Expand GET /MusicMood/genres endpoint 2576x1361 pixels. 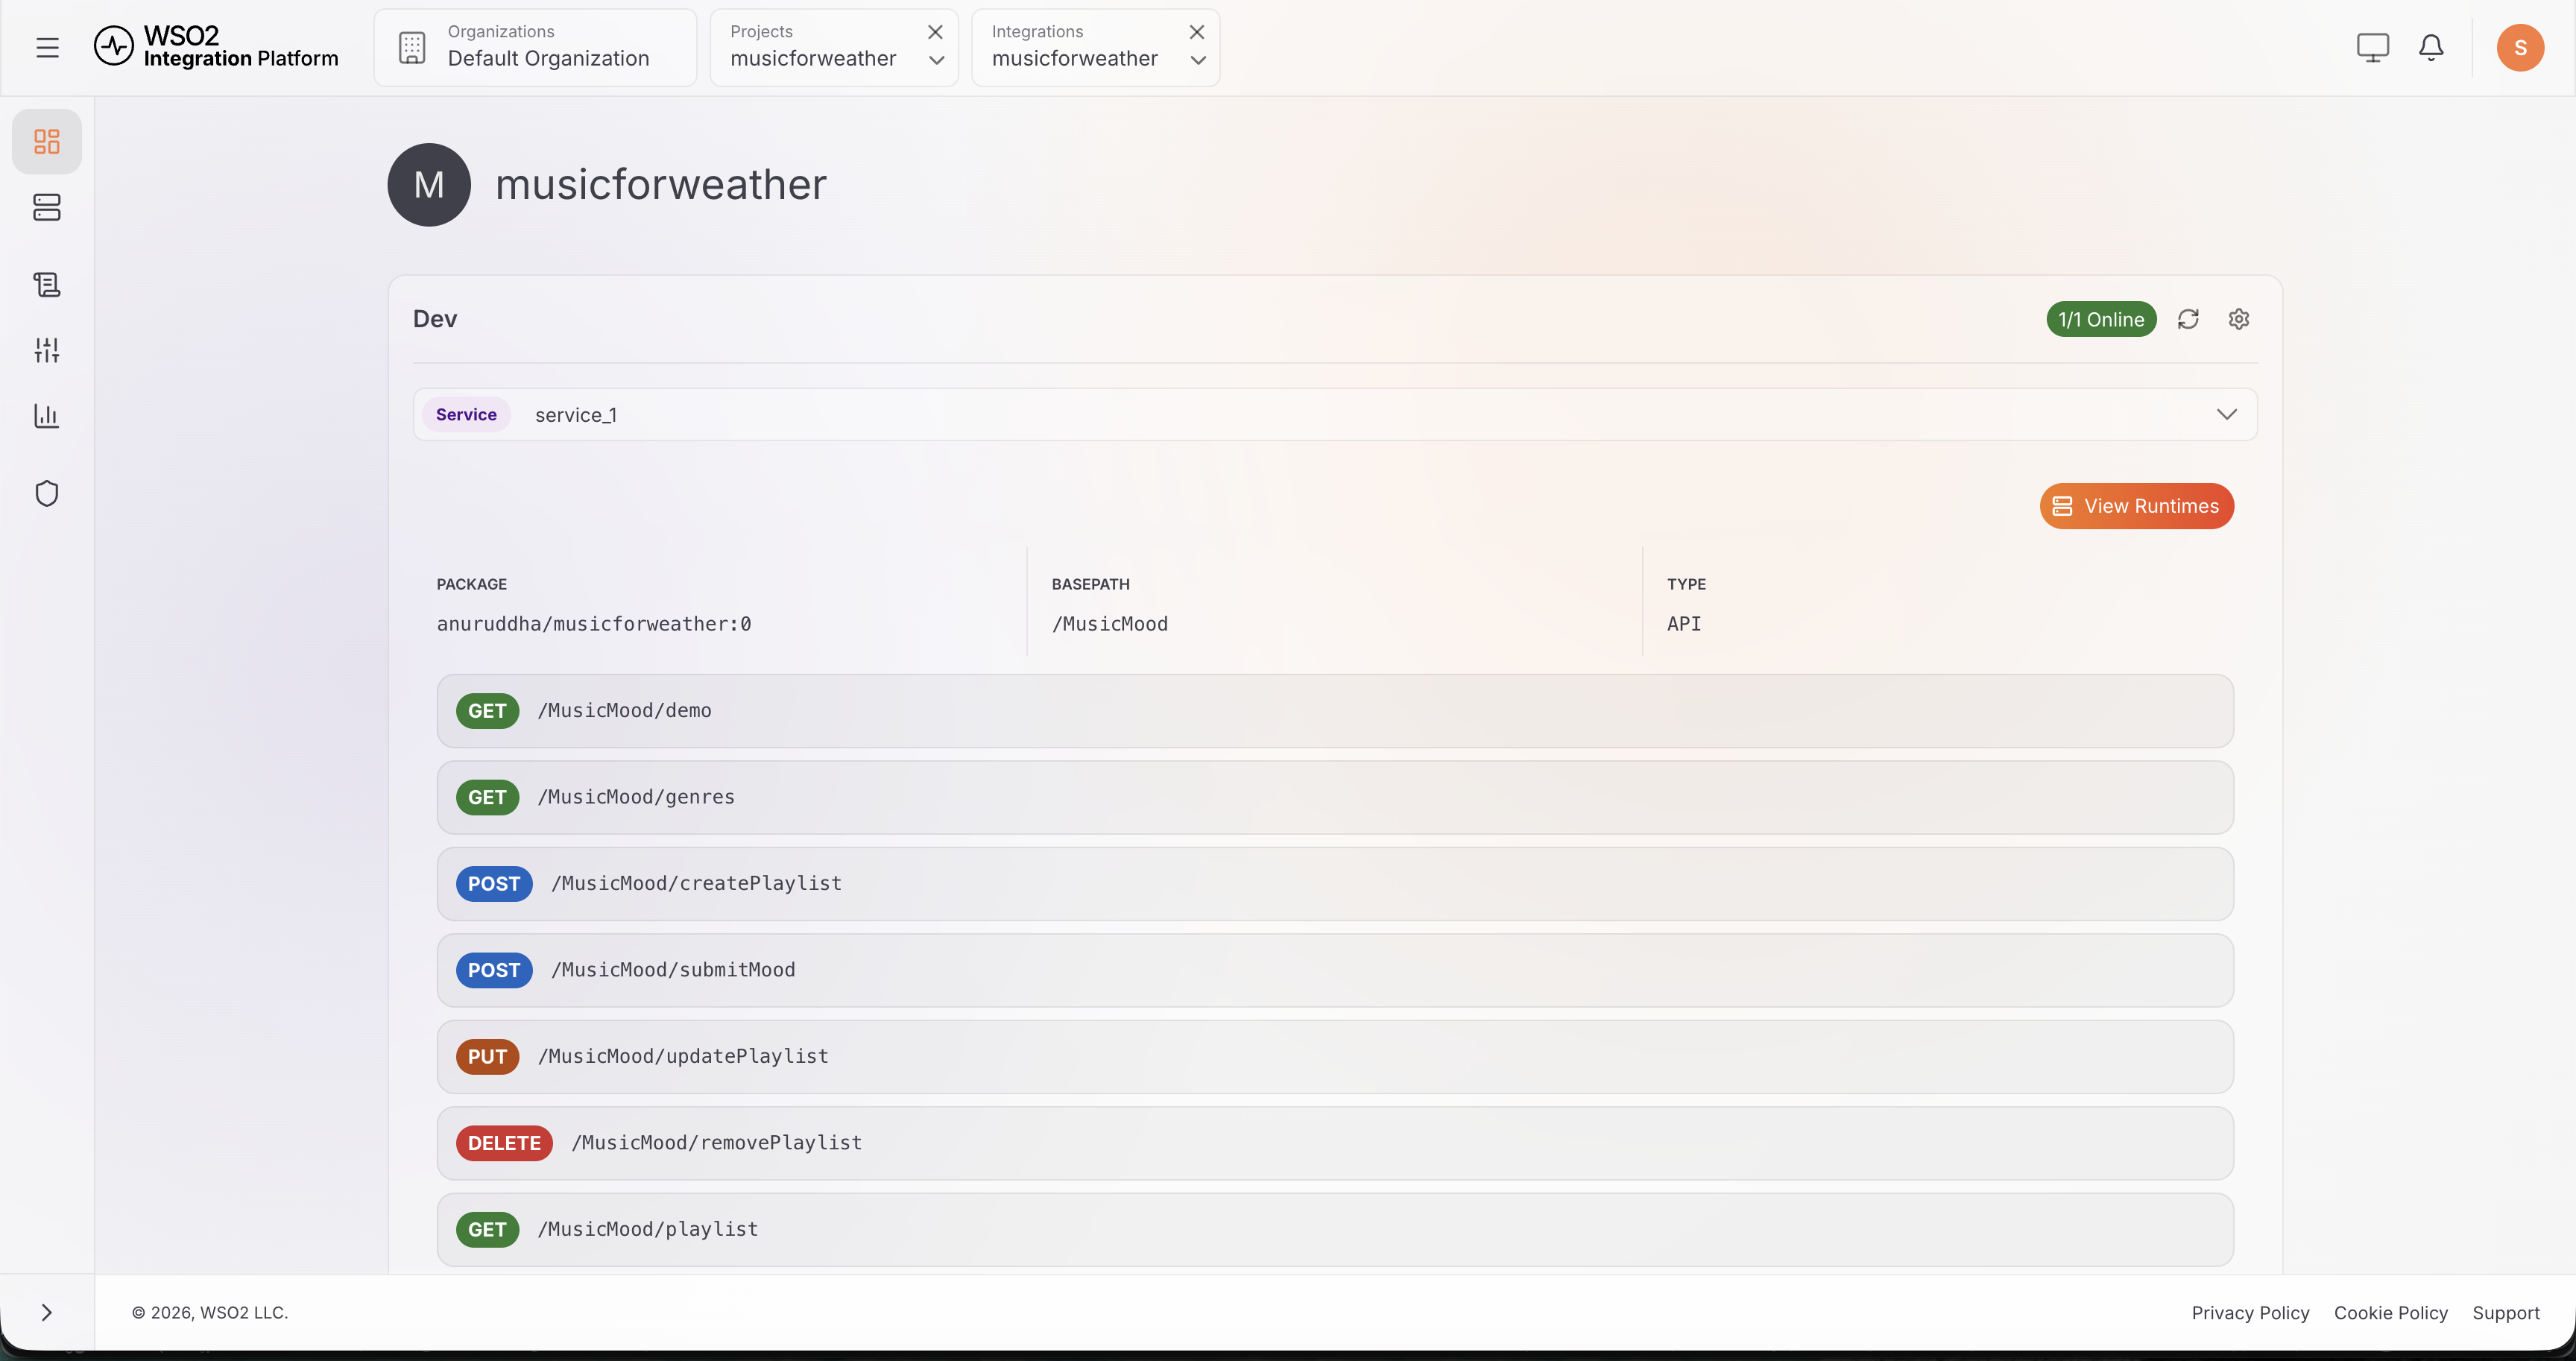[1335, 797]
